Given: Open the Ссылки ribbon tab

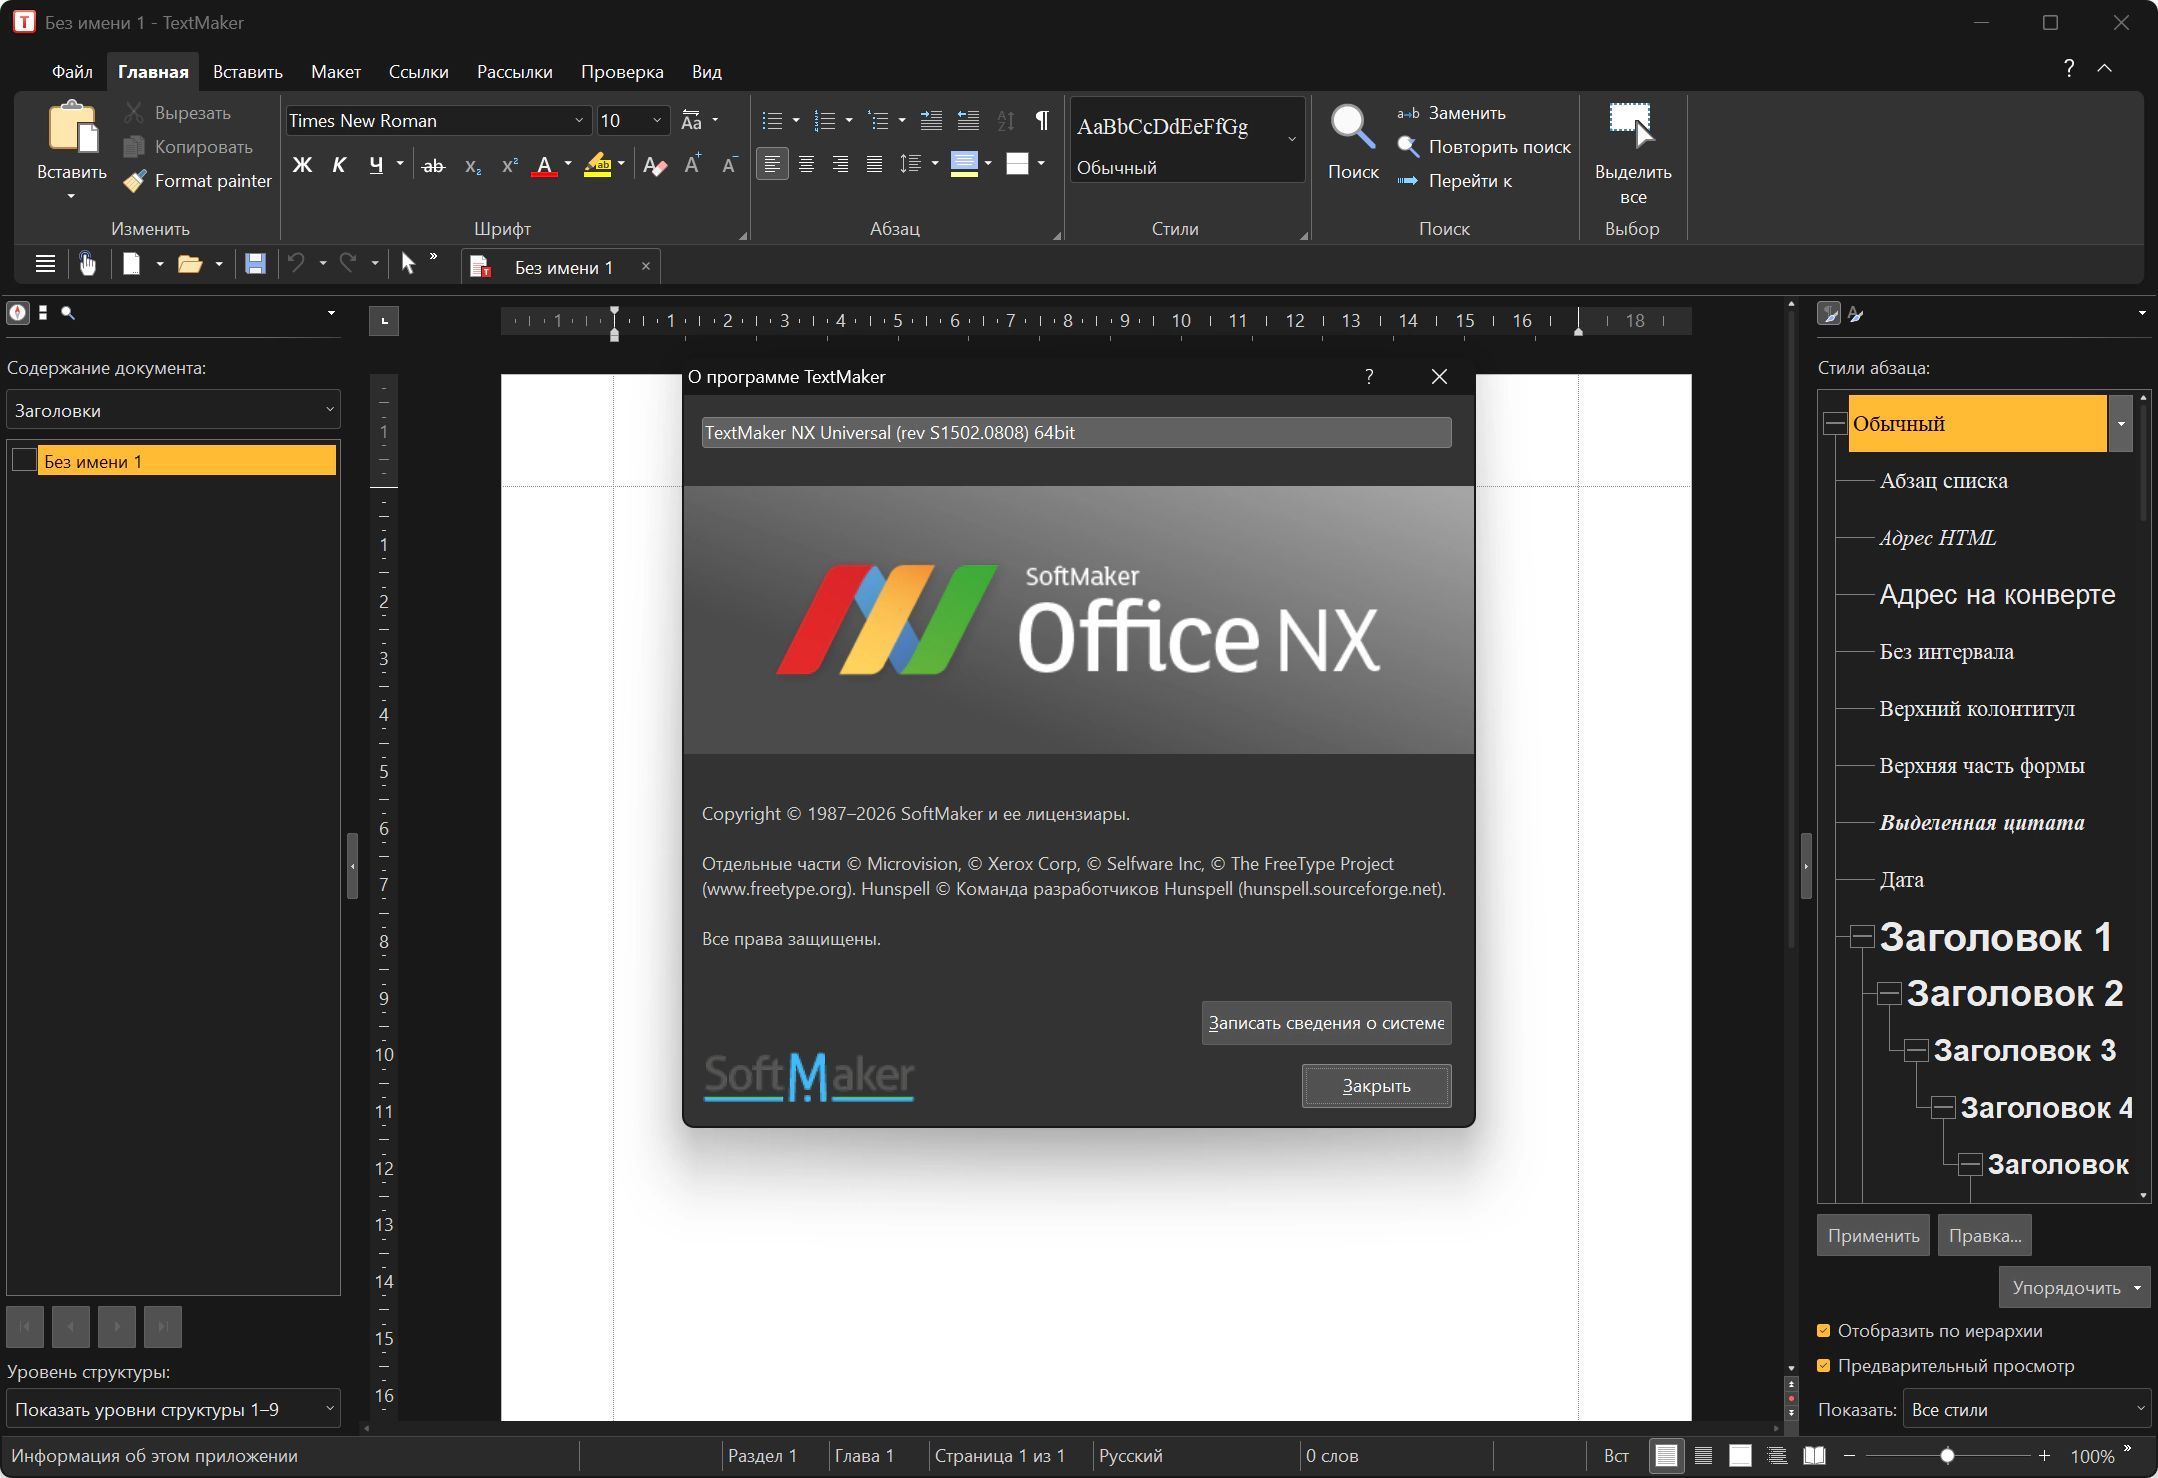Looking at the screenshot, I should (x=418, y=72).
